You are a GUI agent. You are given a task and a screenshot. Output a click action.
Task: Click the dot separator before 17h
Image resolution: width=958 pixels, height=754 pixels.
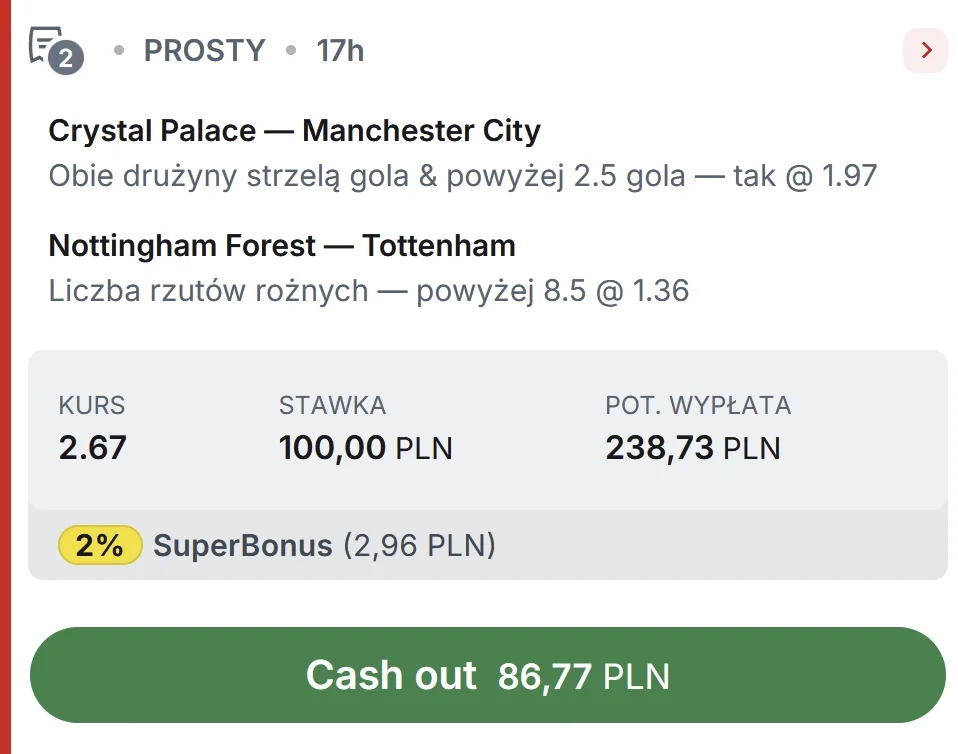[290, 50]
